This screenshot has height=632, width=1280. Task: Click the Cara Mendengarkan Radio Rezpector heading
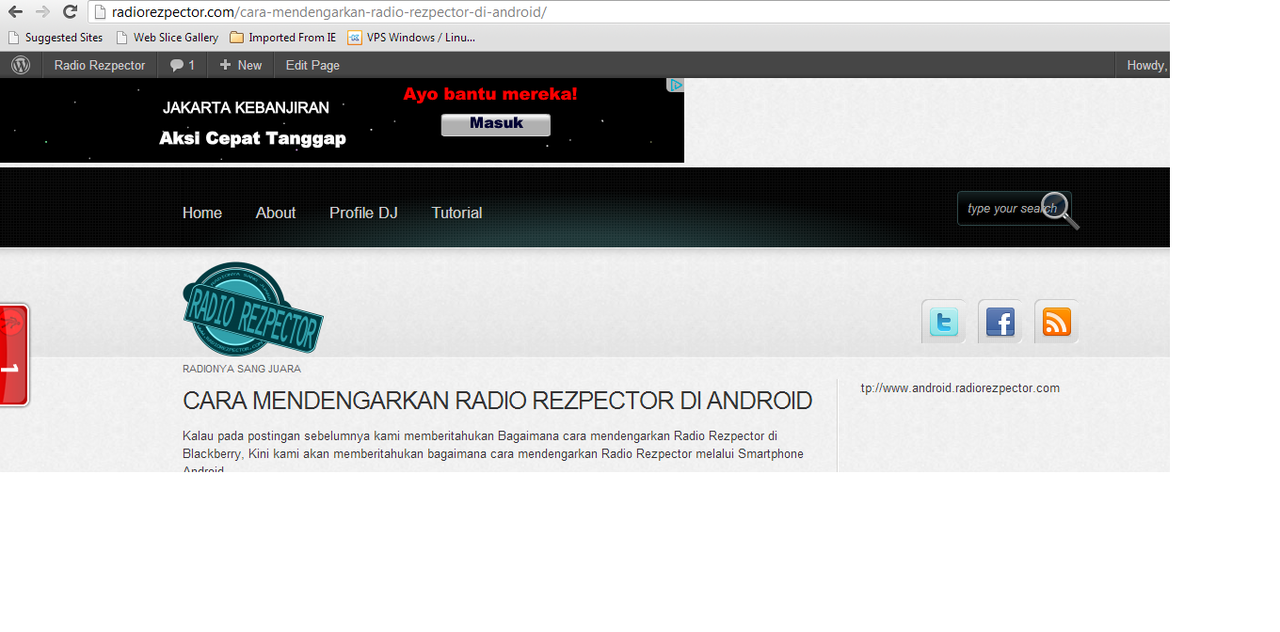click(497, 401)
